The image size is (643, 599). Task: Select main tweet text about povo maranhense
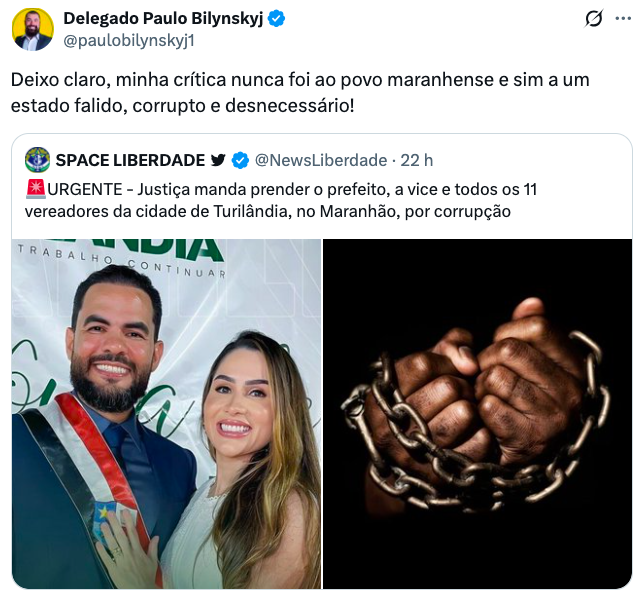pyautogui.click(x=300, y=93)
